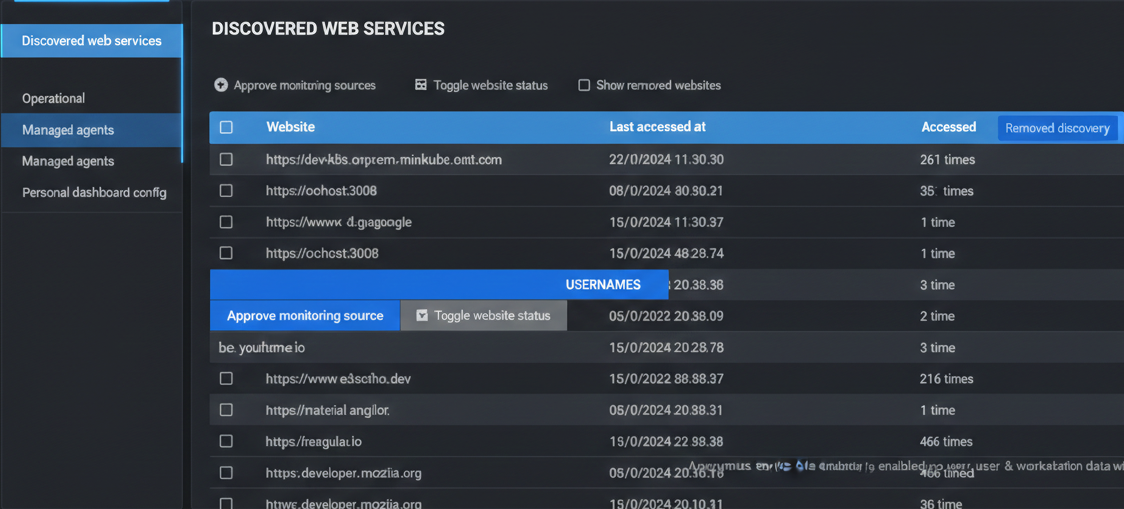Open Discovered web services in the sidebar

pos(91,41)
